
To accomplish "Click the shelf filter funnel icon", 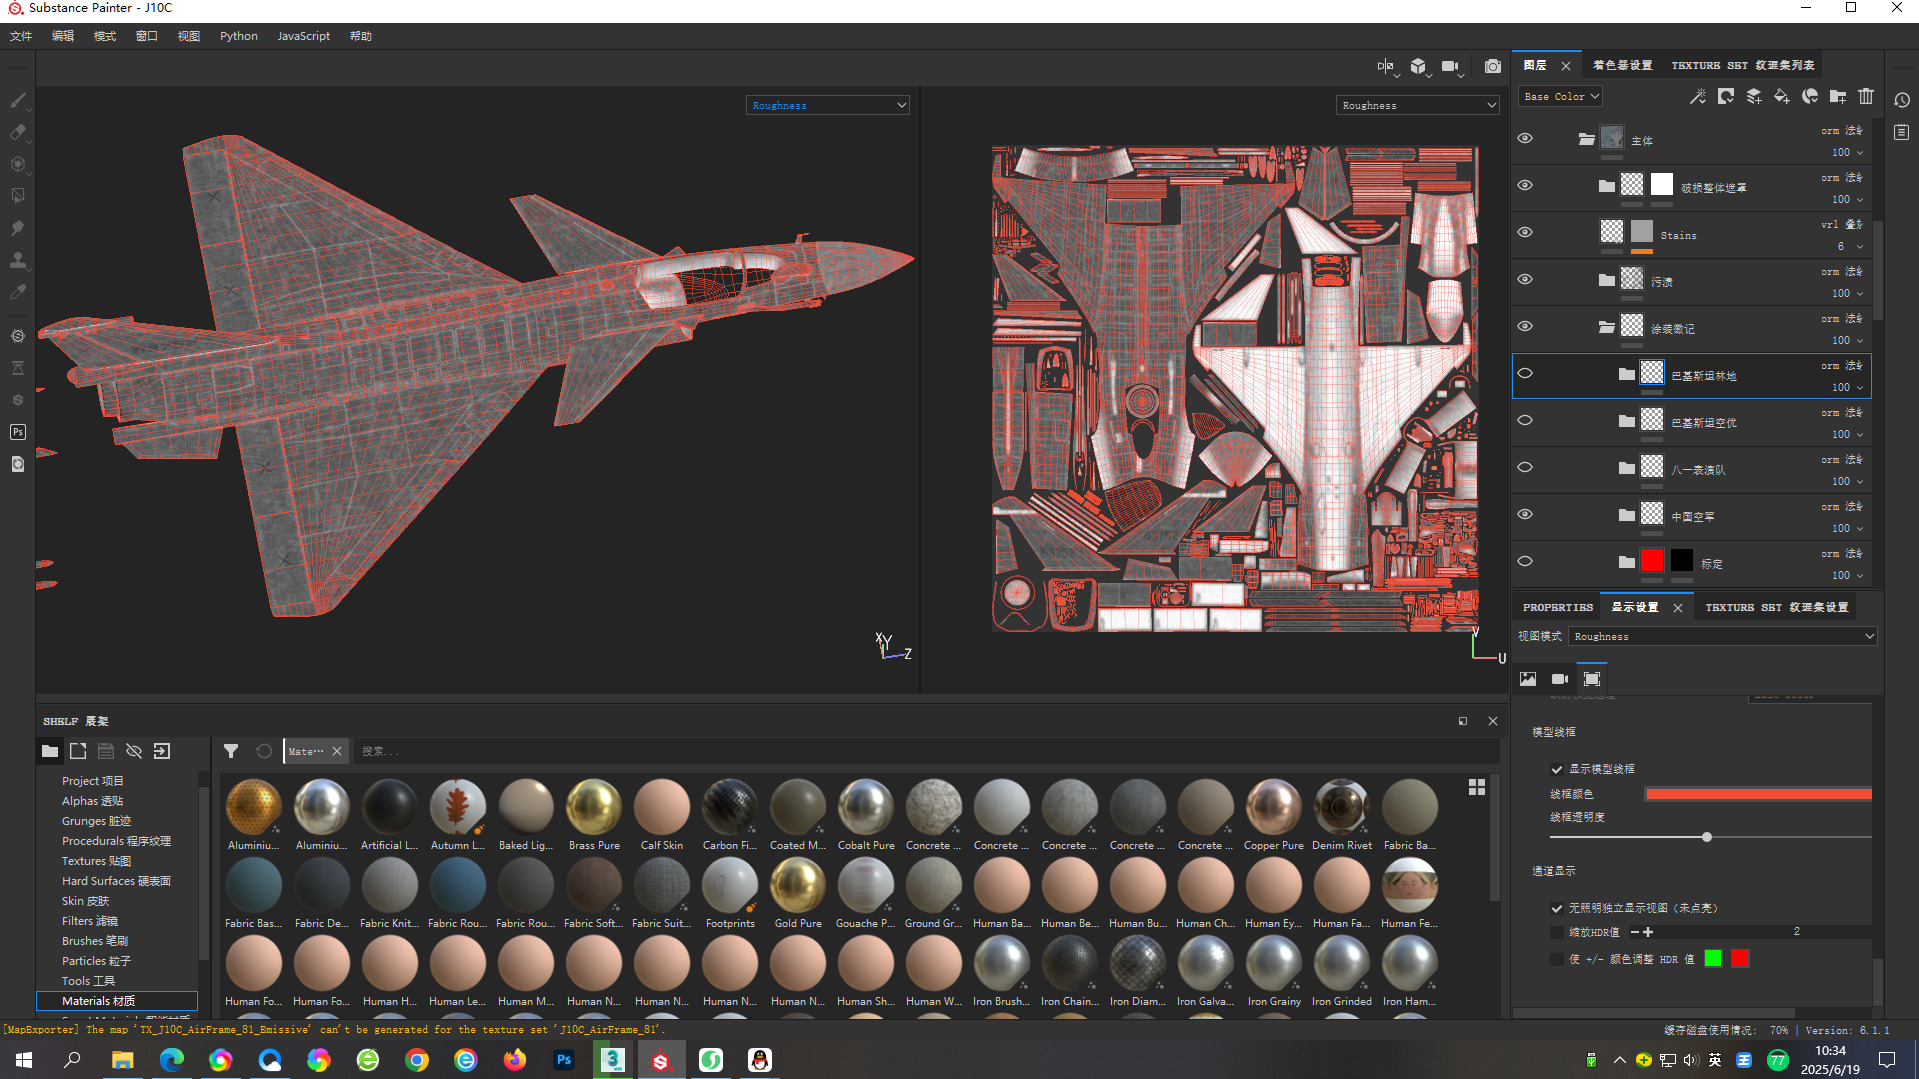I will pos(231,751).
